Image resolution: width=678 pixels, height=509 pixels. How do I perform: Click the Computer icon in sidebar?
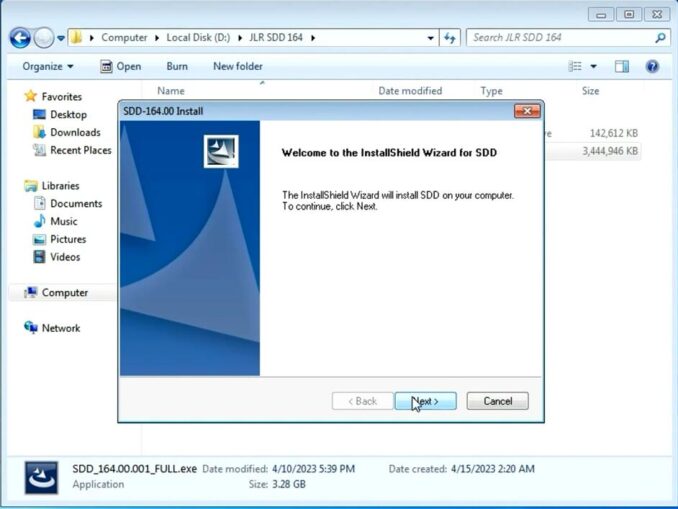point(31,292)
